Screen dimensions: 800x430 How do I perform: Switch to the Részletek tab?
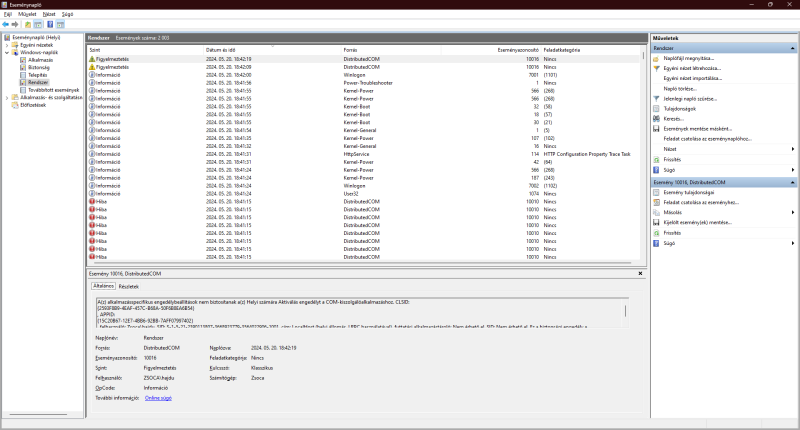(129, 287)
